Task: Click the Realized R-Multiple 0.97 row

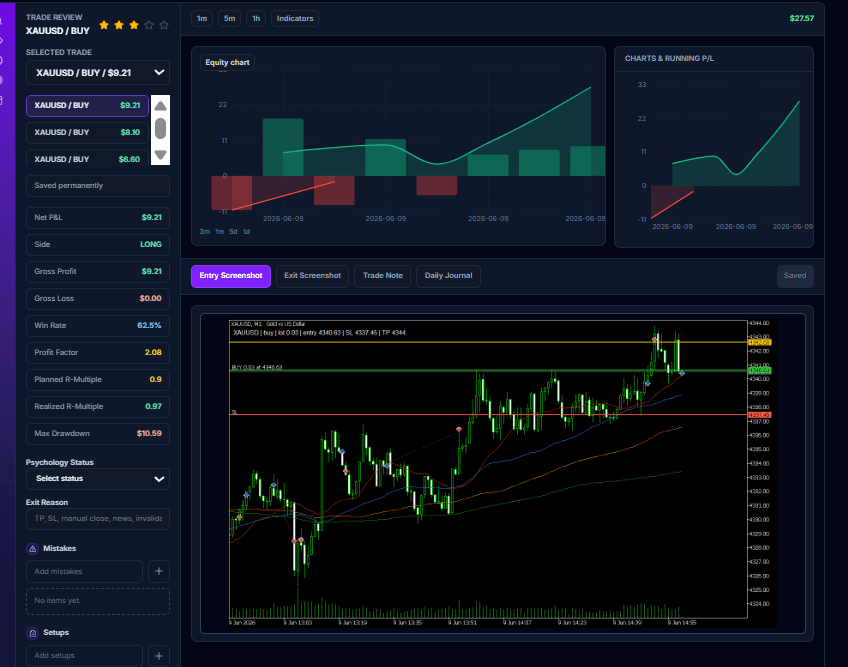Action: 98,407
